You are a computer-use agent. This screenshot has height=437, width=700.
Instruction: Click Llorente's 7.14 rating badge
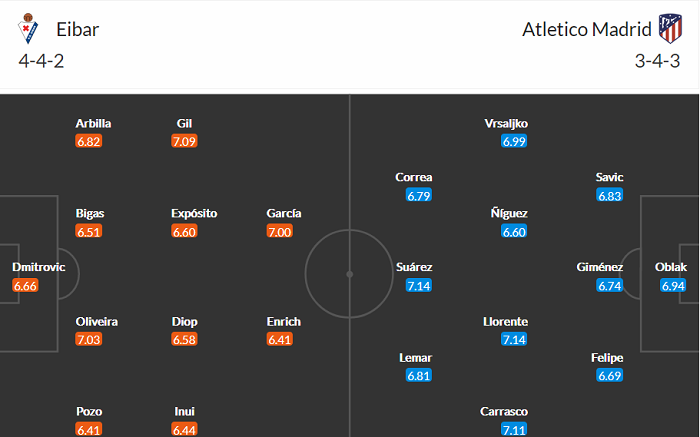pyautogui.click(x=514, y=340)
